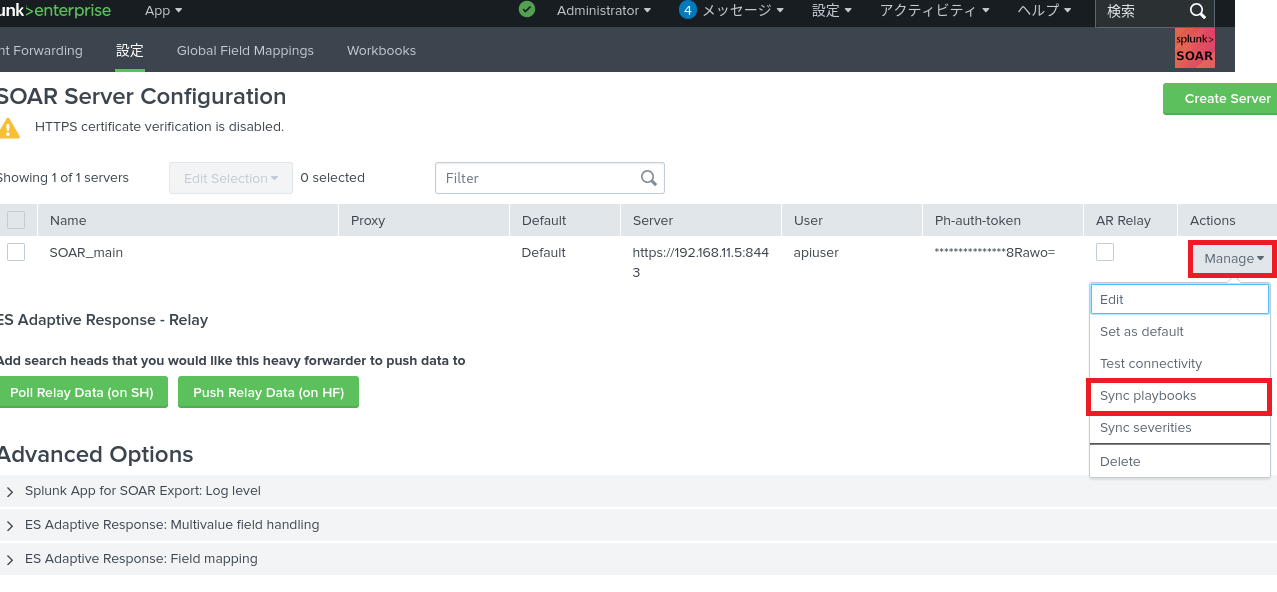Click the search magnifier icon in top bar
This screenshot has height=592, width=1277.
click(1197, 11)
